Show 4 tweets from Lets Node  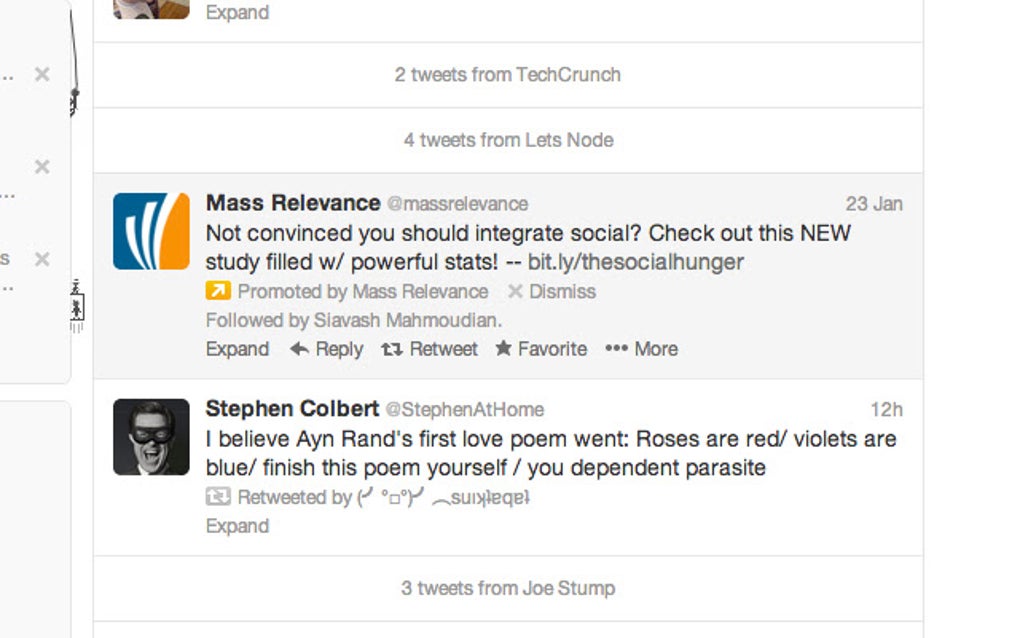[x=507, y=140]
